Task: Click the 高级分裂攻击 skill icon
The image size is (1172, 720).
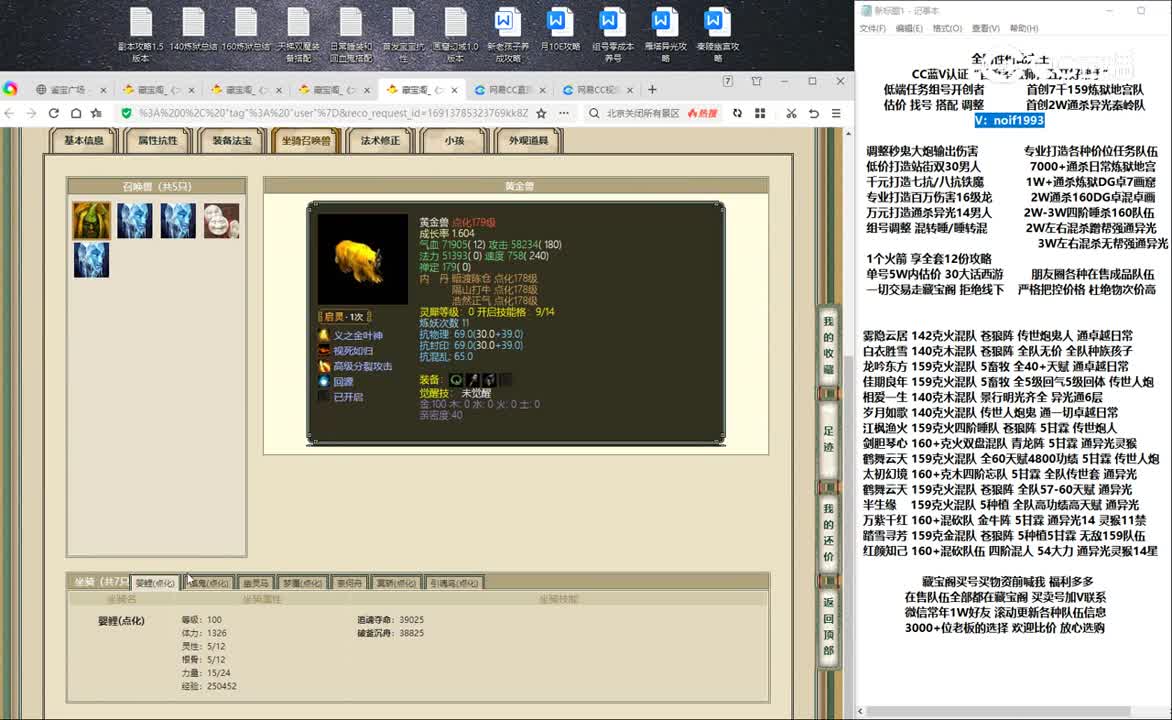Action: tap(324, 366)
